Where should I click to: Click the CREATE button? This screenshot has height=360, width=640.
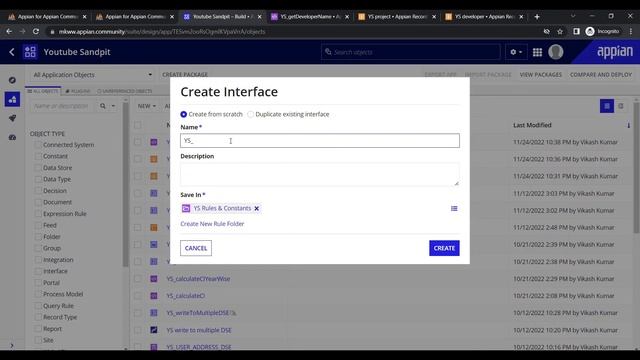tap(444, 248)
